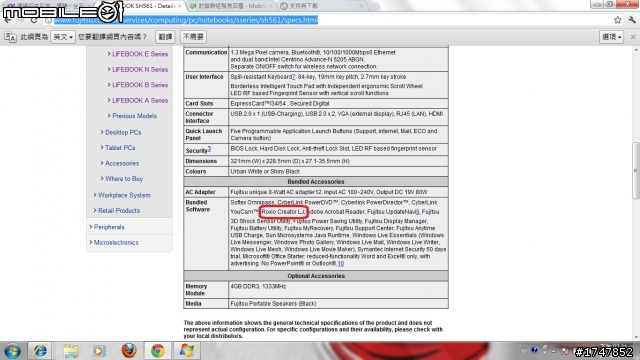Open Windows Media Player taskbar icon
Viewport: 640px width, 360px height.
[x=99, y=351]
